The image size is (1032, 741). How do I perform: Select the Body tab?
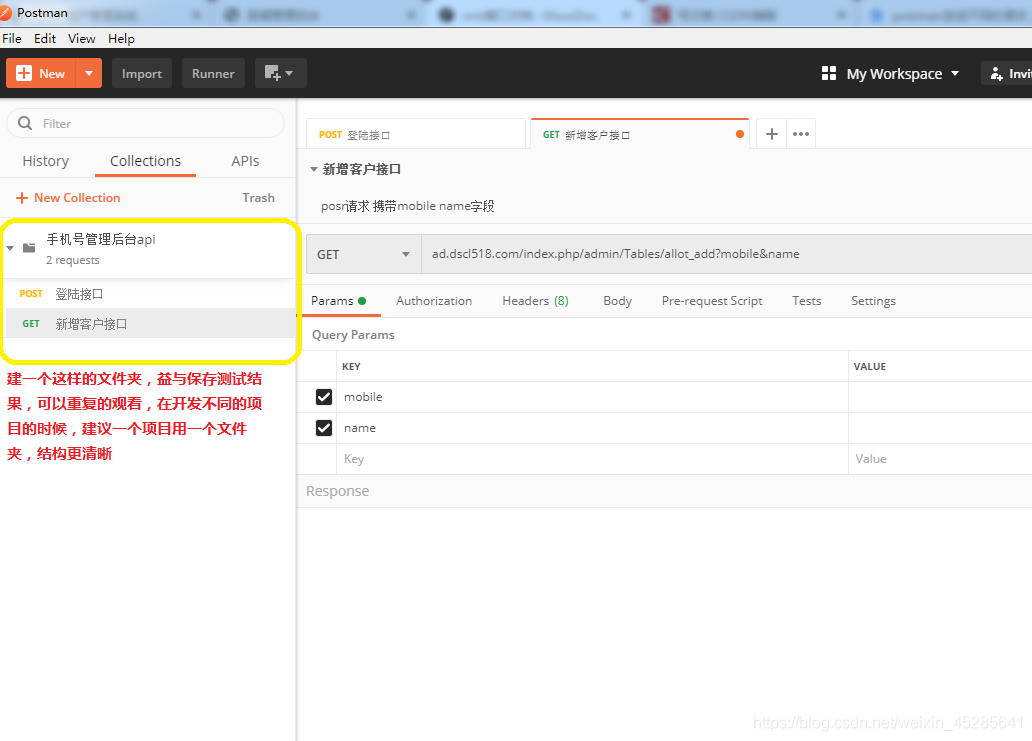(617, 301)
